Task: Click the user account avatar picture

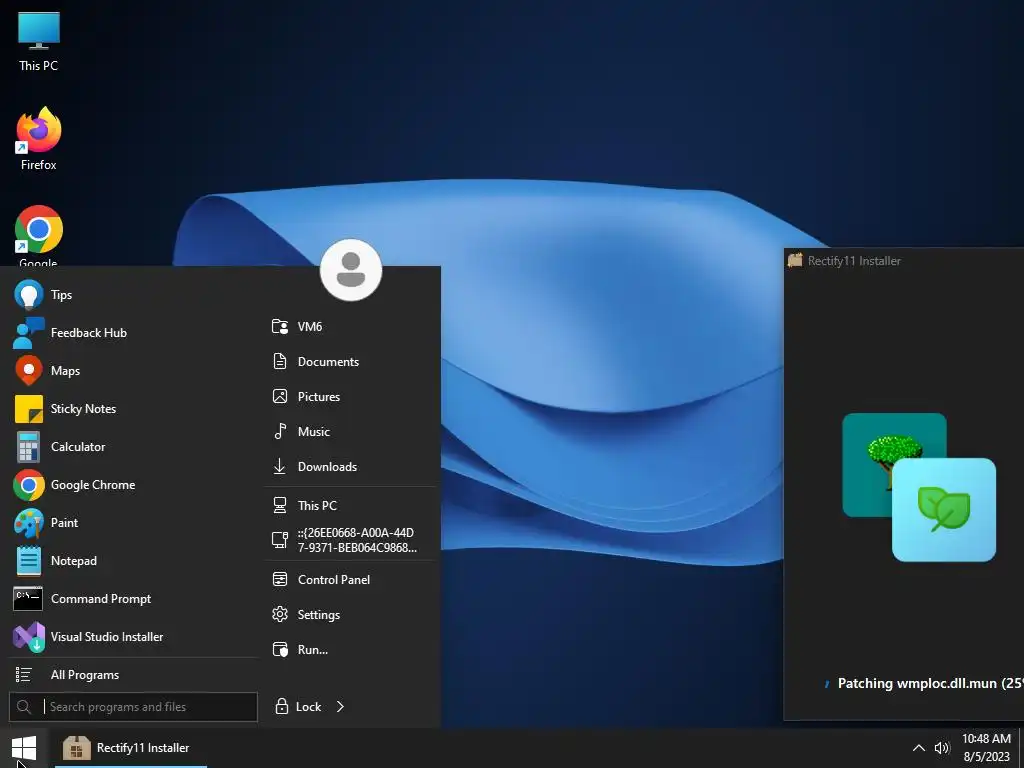Action: click(351, 270)
